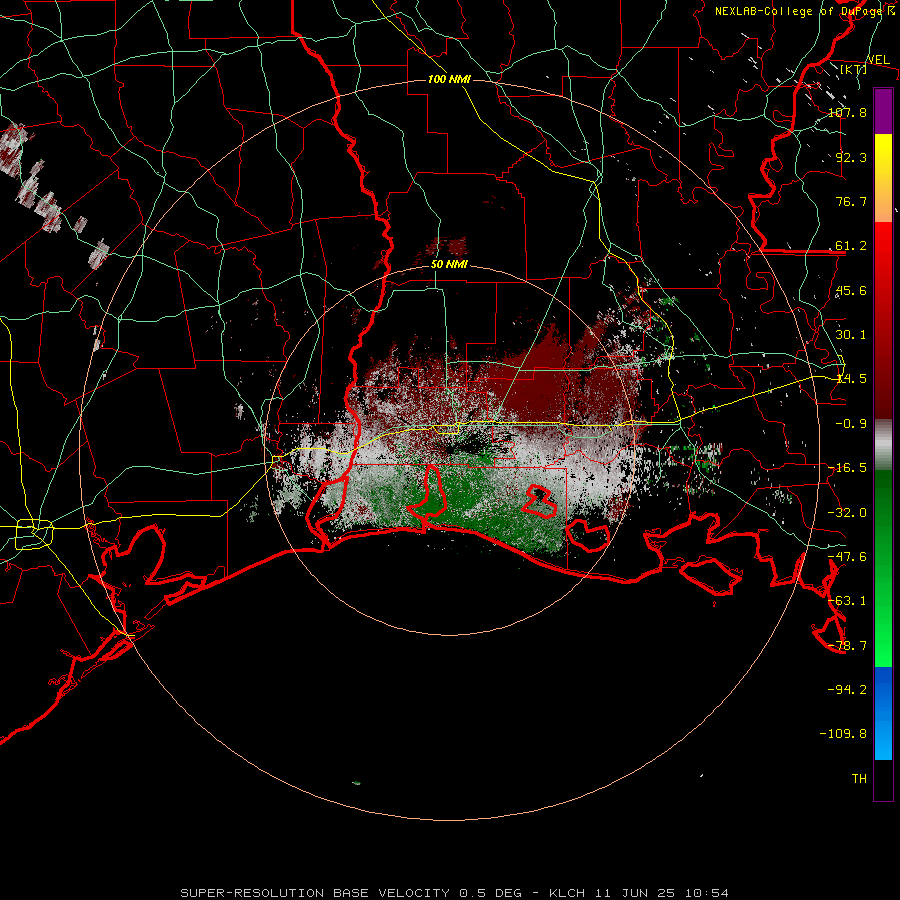Click the 14.5 legend value
This screenshot has width=900, height=900.
pyautogui.click(x=851, y=378)
